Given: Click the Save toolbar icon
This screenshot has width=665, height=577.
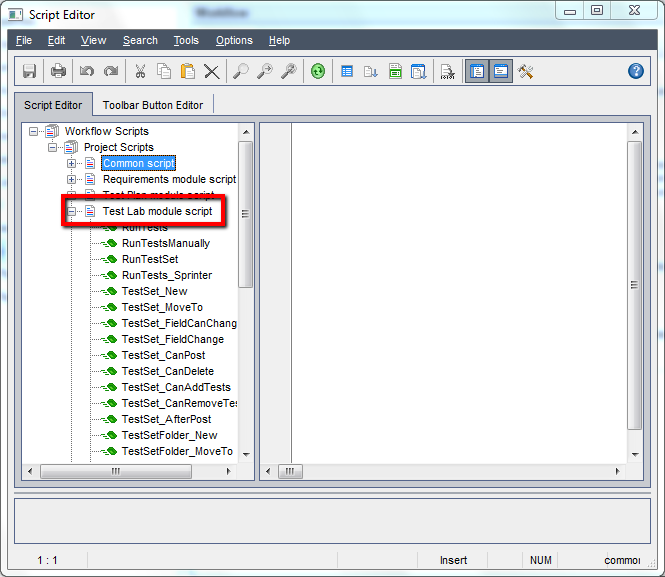Looking at the screenshot, I should (x=29, y=71).
